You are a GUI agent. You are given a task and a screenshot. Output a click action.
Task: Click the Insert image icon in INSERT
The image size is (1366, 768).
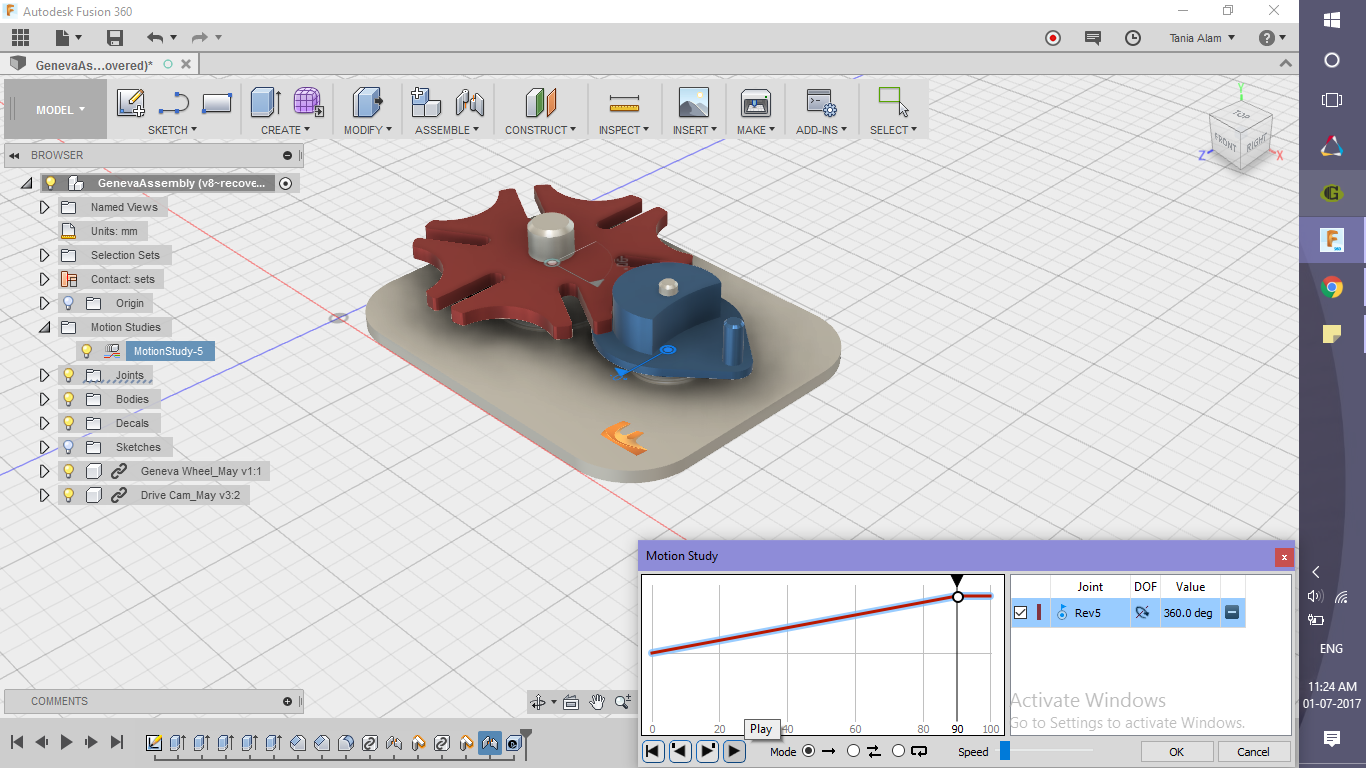click(694, 103)
